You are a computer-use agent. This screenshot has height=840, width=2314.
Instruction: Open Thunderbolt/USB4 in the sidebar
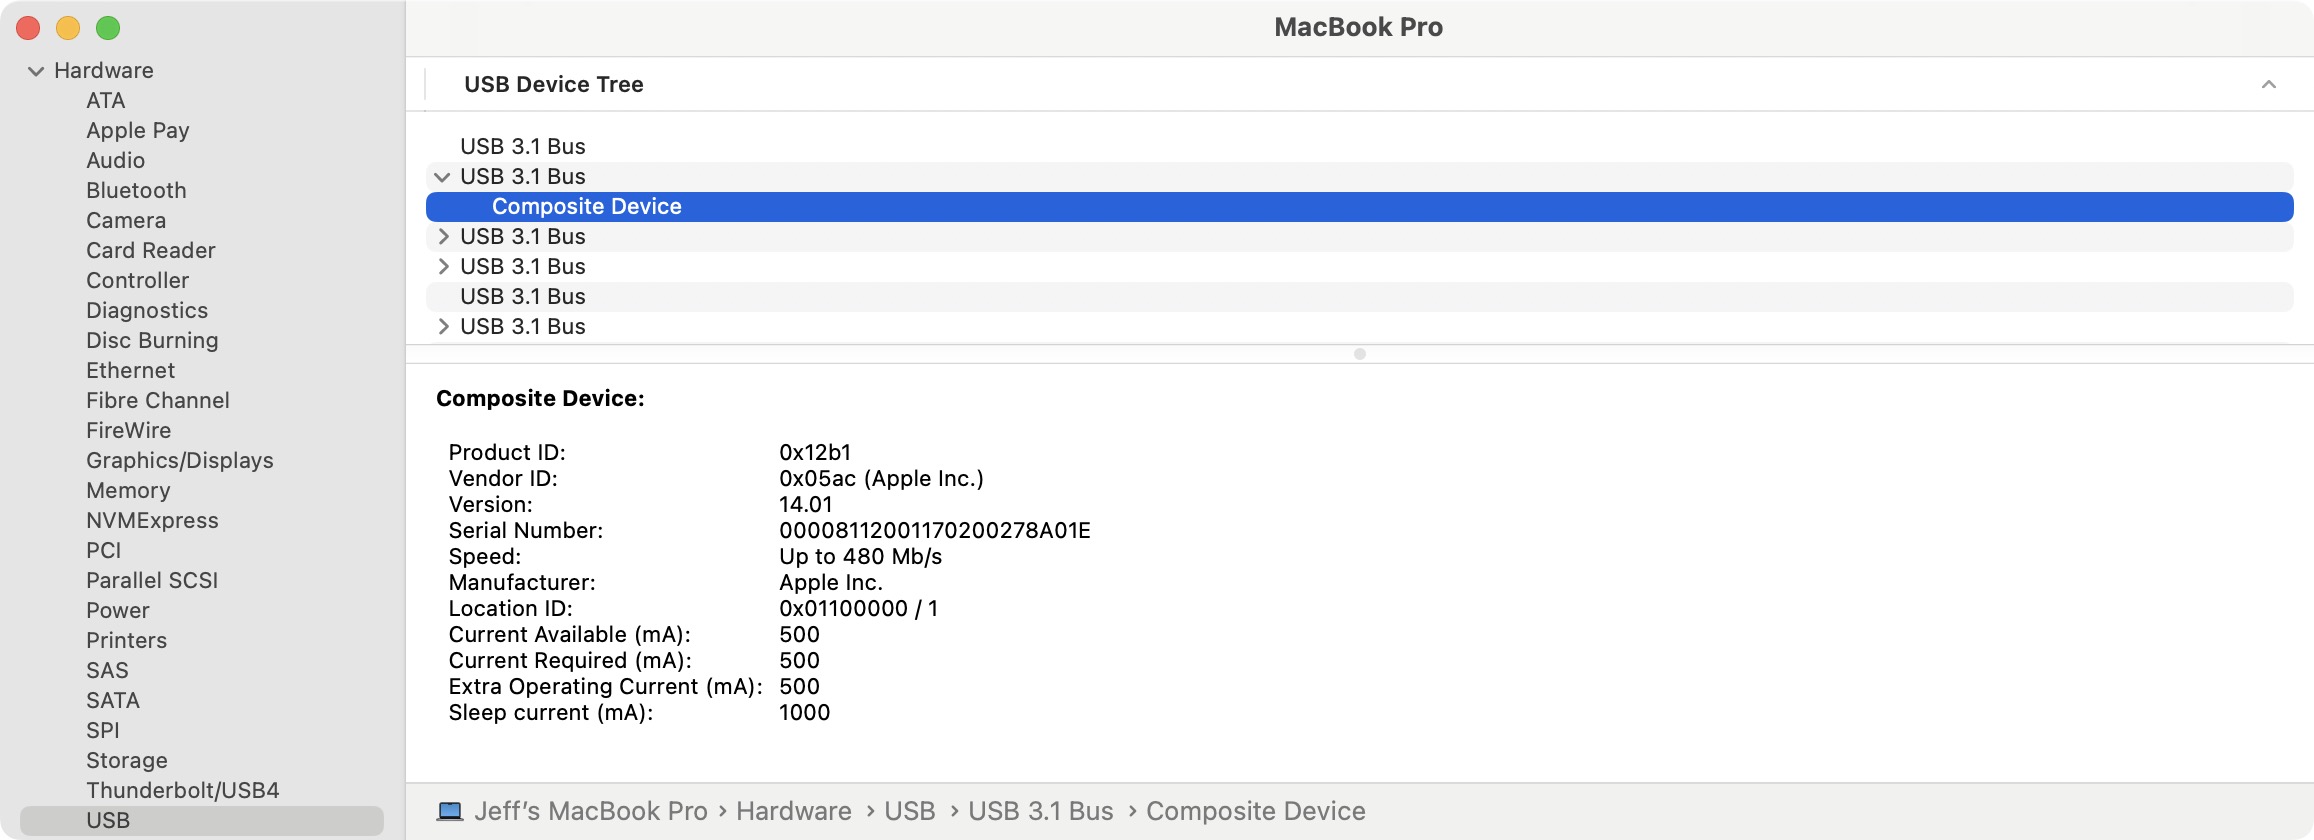(182, 790)
